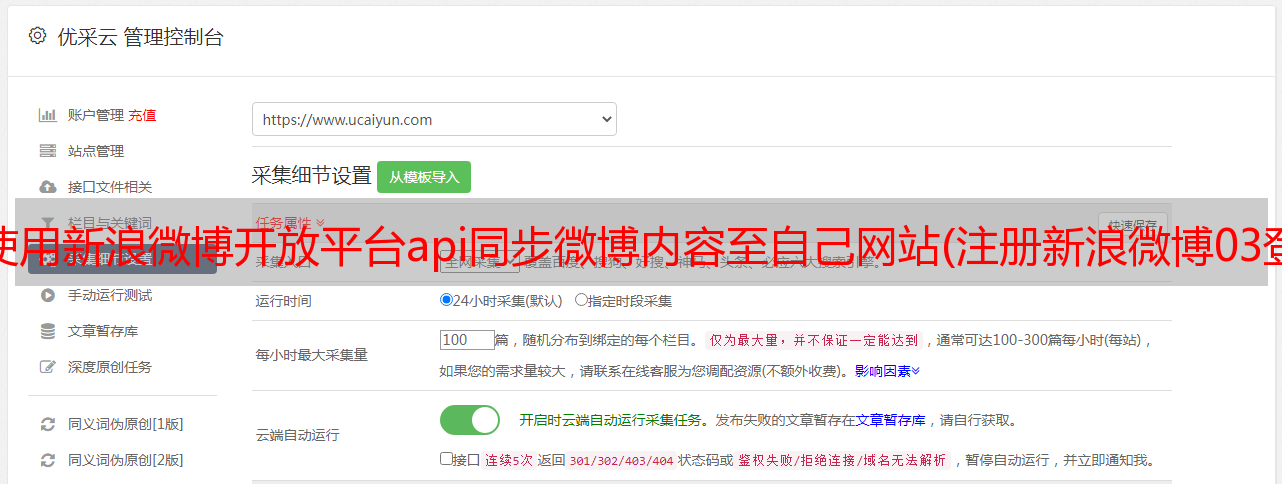The height and width of the screenshot is (484, 1282).
Task: Click the database icon for 文章暂存库
Action: point(47,331)
